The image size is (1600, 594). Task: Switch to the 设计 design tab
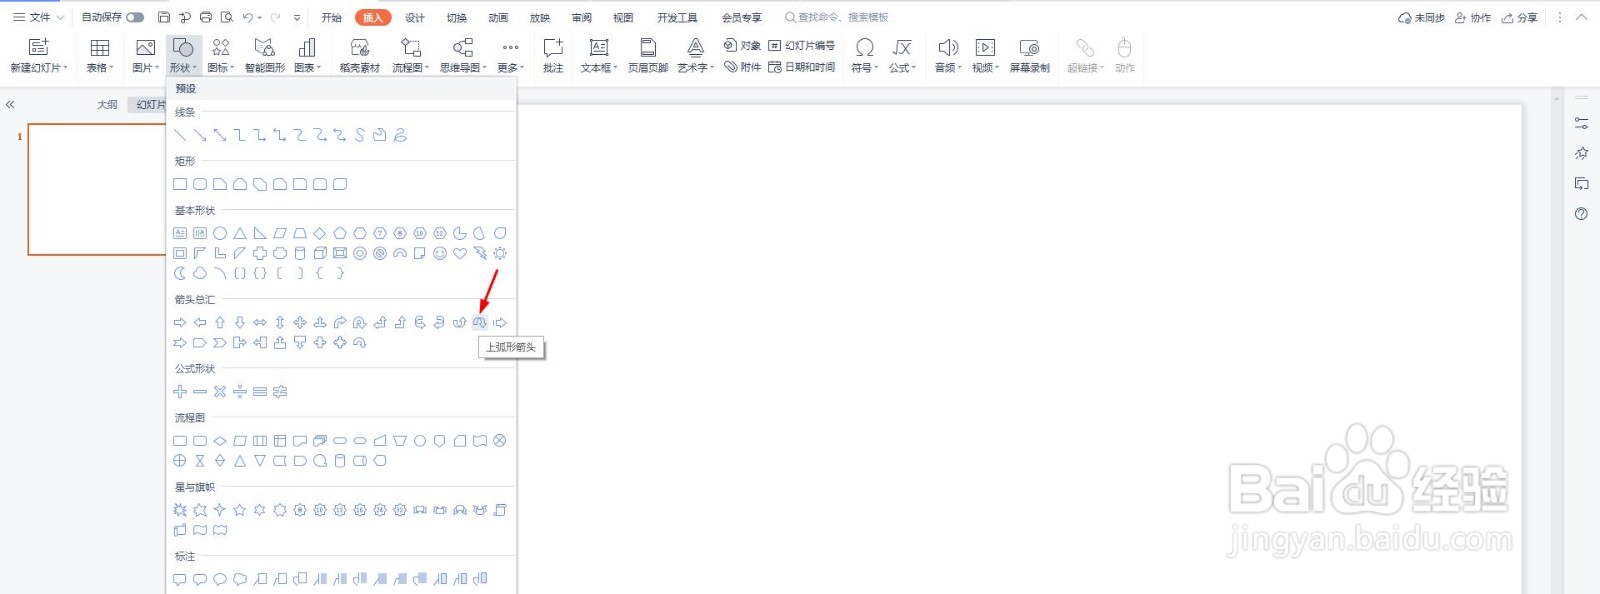pyautogui.click(x=415, y=18)
